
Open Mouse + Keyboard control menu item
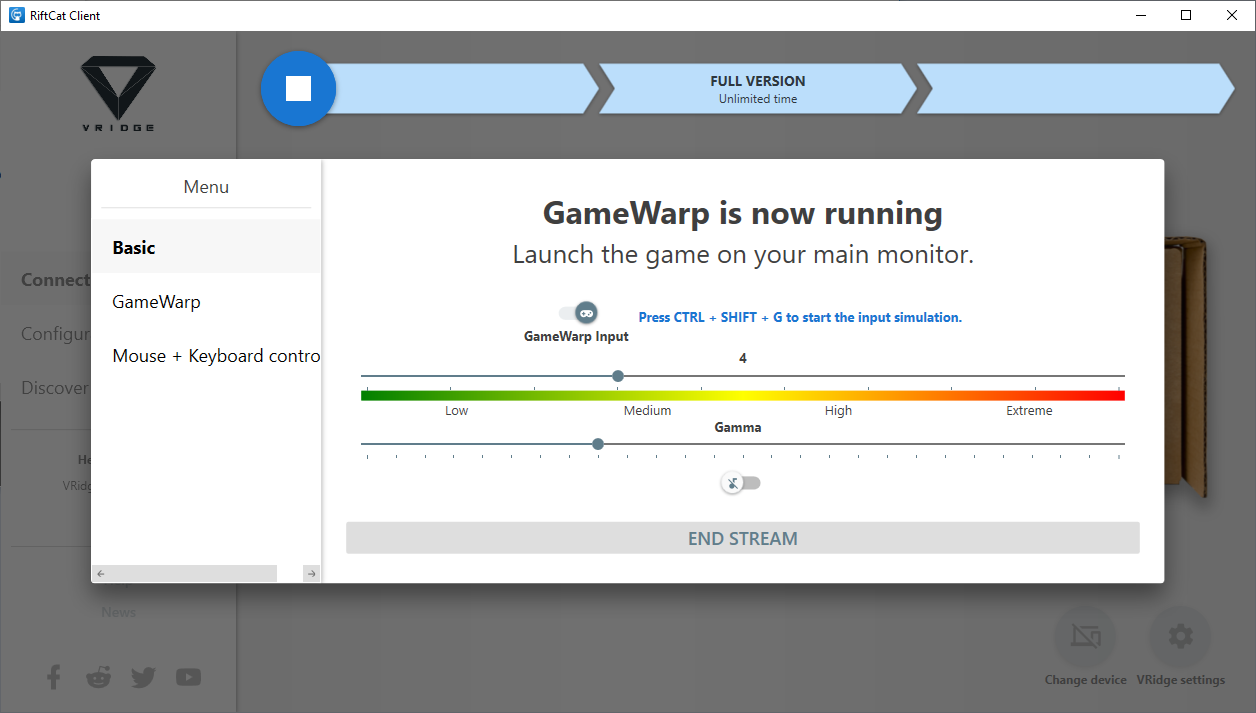click(207, 355)
